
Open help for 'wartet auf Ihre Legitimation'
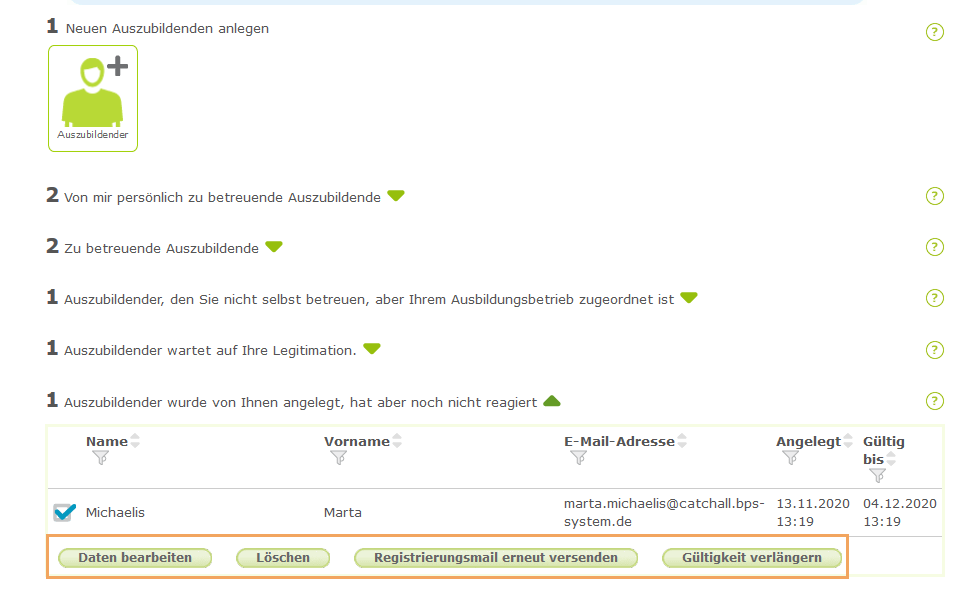coord(934,350)
